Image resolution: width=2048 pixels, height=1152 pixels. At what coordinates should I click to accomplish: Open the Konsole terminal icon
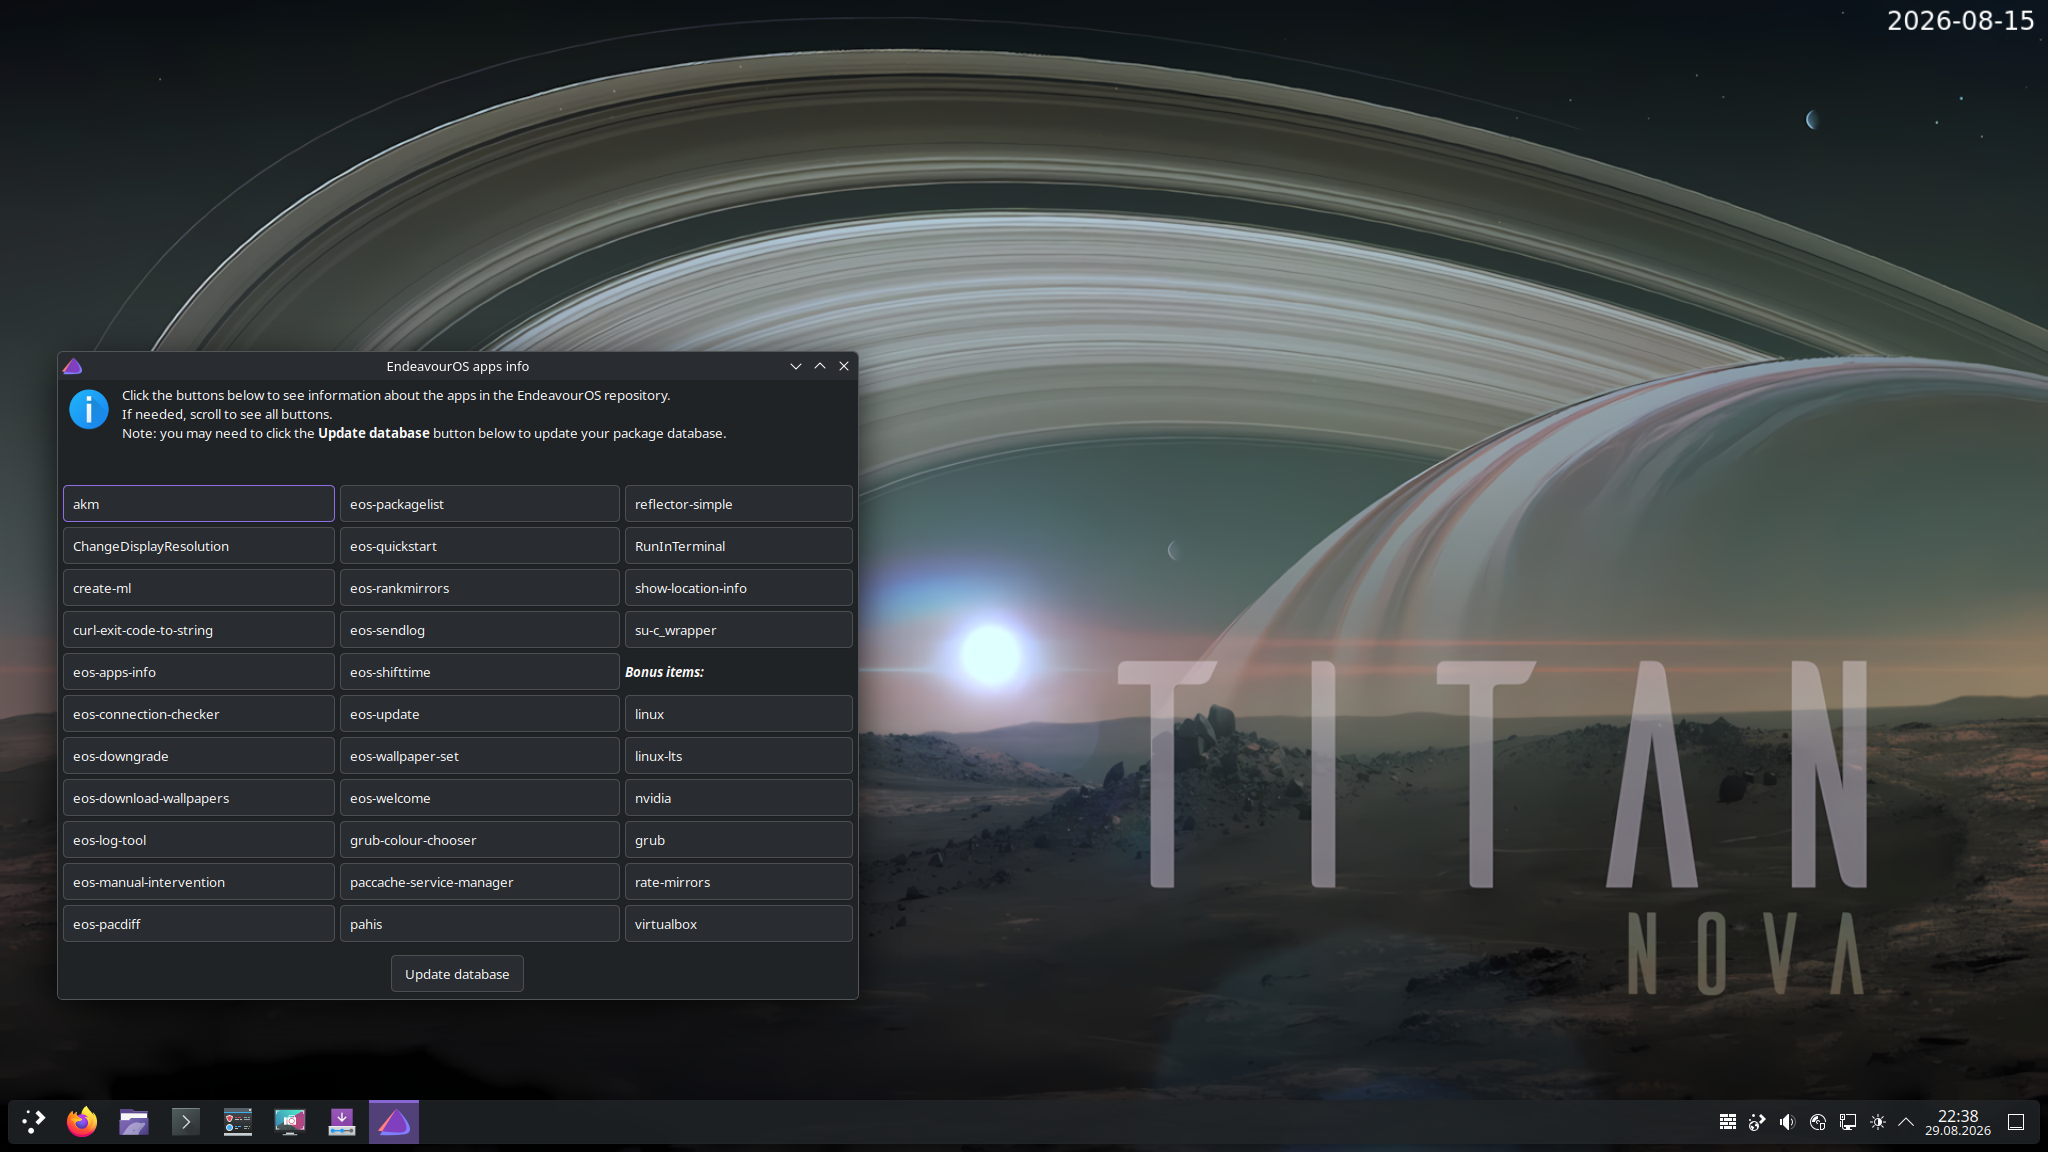tap(186, 1122)
